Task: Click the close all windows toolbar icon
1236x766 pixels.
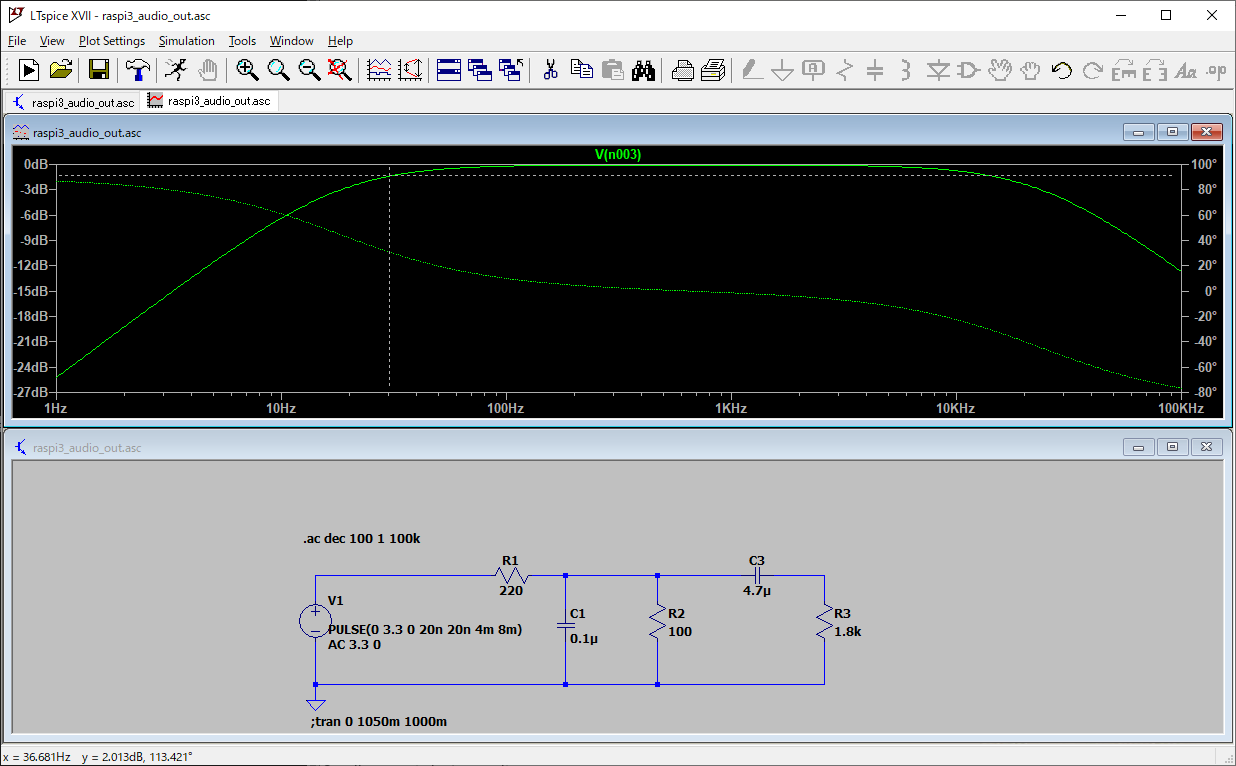Action: click(511, 70)
